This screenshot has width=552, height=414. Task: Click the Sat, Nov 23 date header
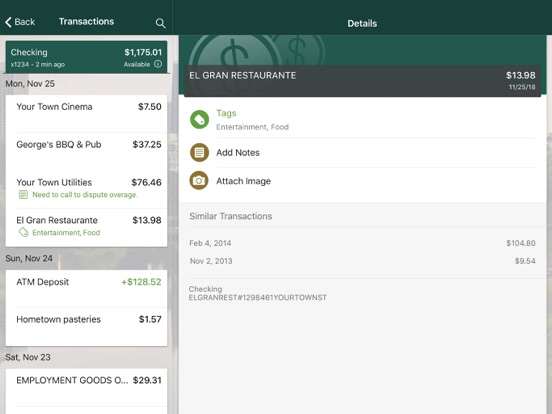click(28, 357)
